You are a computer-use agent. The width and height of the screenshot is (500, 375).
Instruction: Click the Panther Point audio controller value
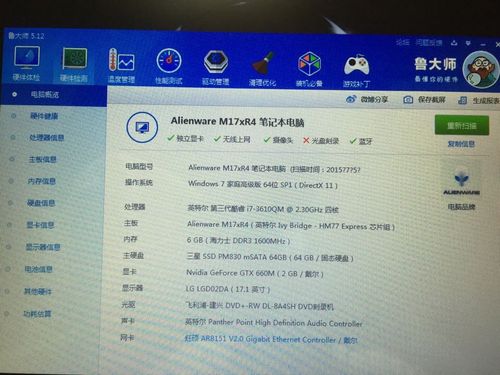coord(273,323)
